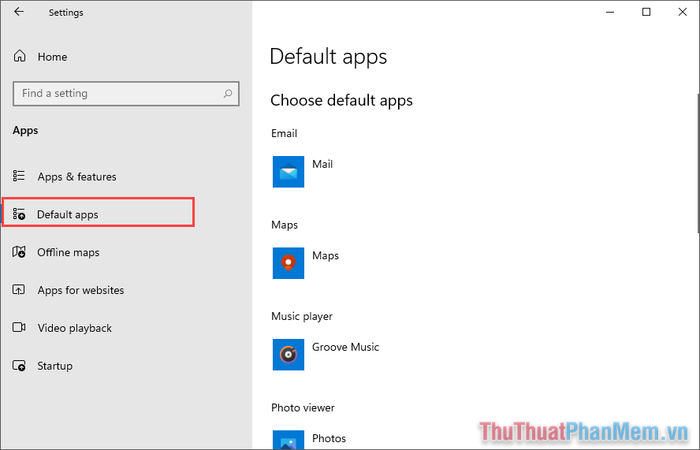Click the Offline maps icon
Viewport: 700px width, 450px height.
coord(19,252)
